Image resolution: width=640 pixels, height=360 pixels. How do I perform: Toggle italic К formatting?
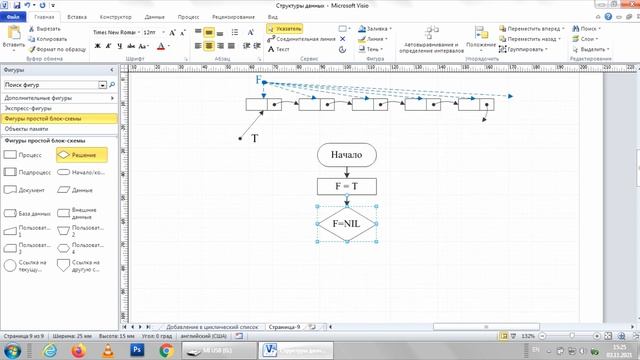pyautogui.click(x=109, y=46)
